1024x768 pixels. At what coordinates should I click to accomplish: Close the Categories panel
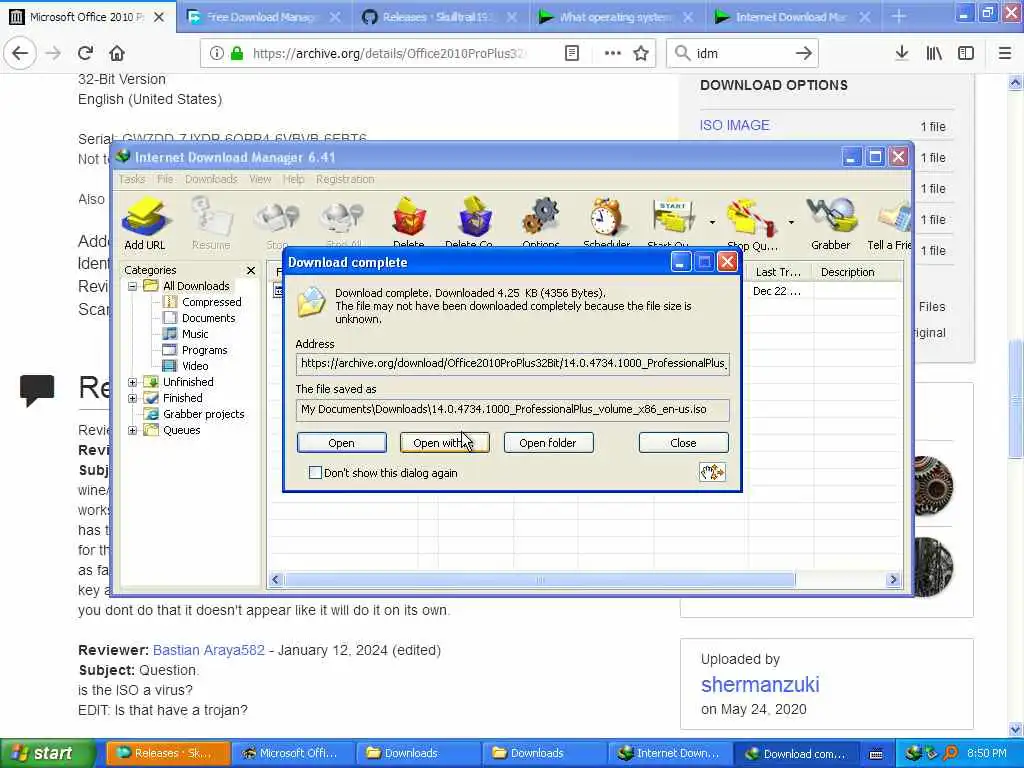coord(251,270)
